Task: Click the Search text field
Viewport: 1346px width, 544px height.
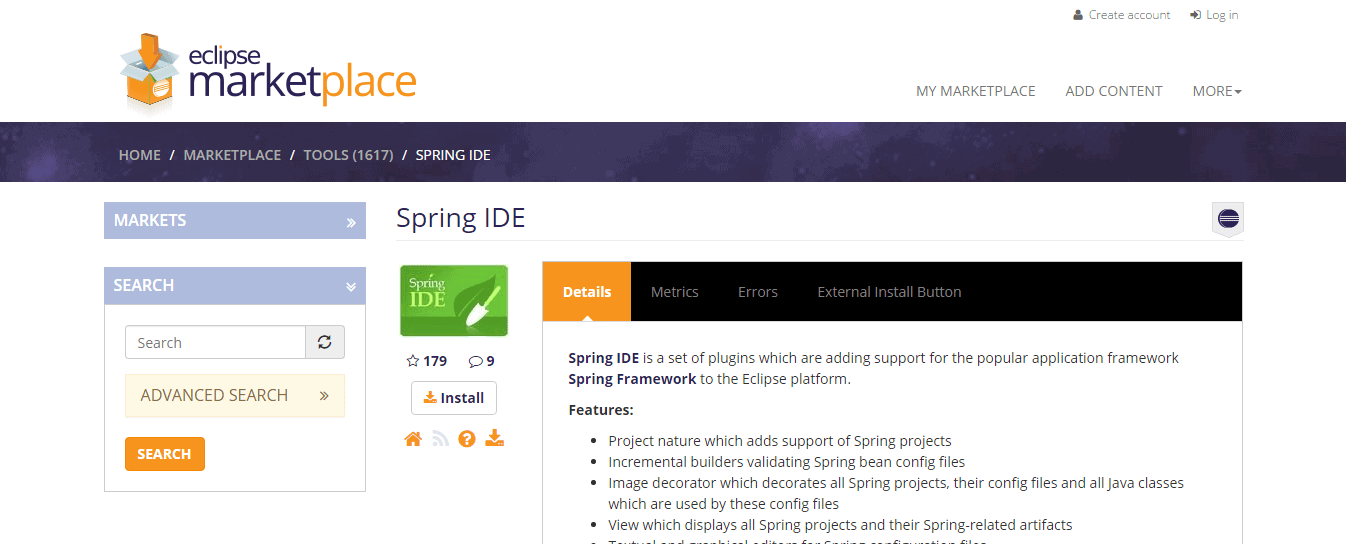Action: pyautogui.click(x=215, y=342)
